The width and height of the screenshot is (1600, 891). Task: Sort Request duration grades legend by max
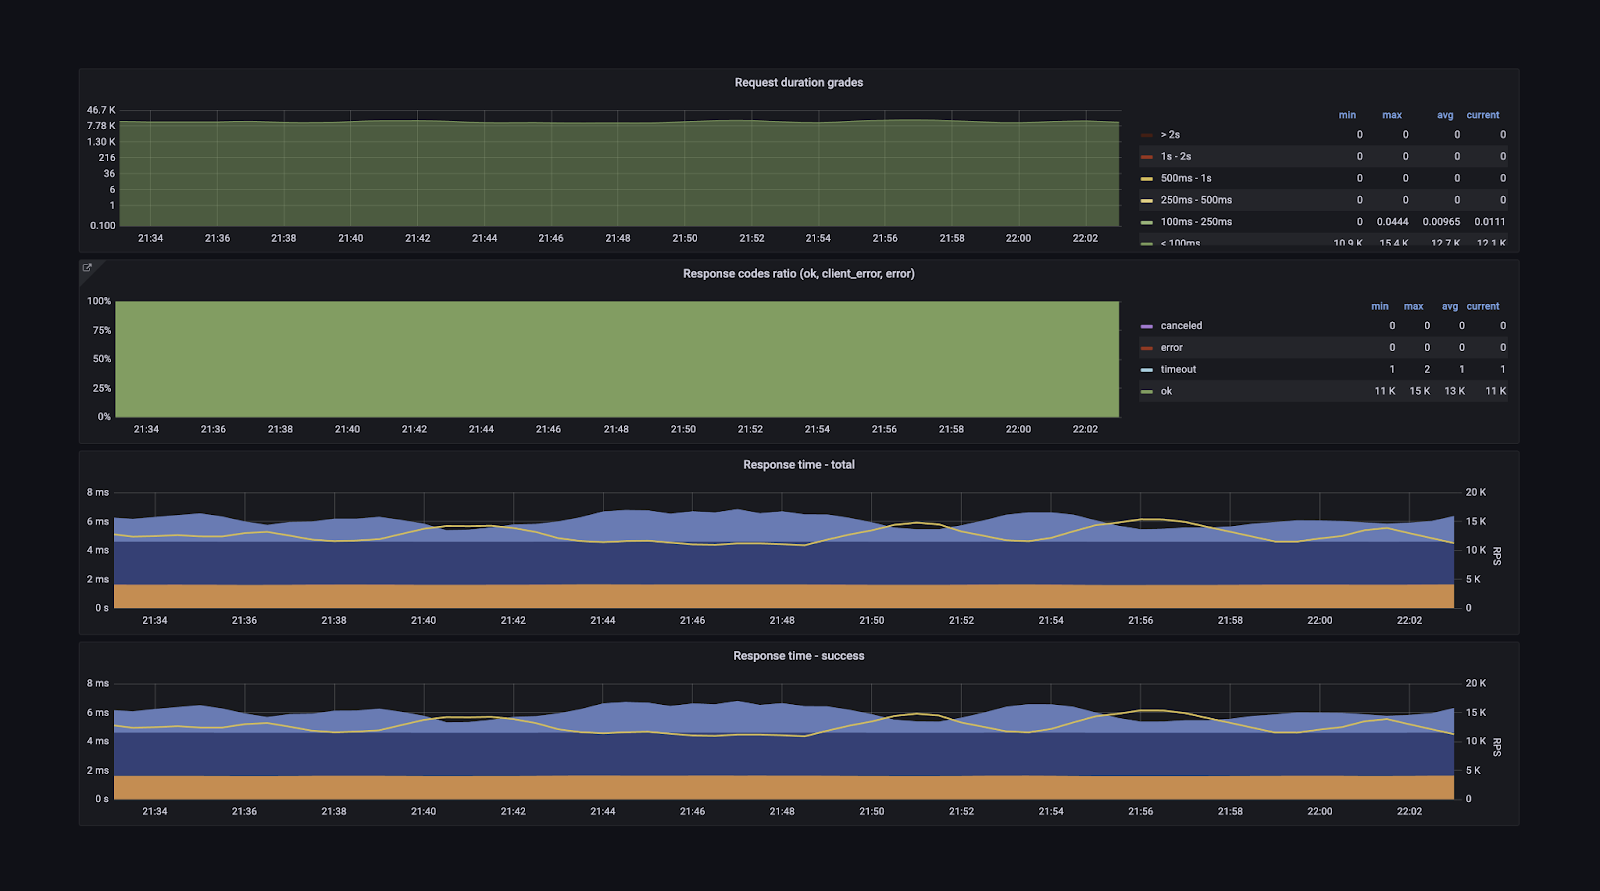click(x=1392, y=115)
